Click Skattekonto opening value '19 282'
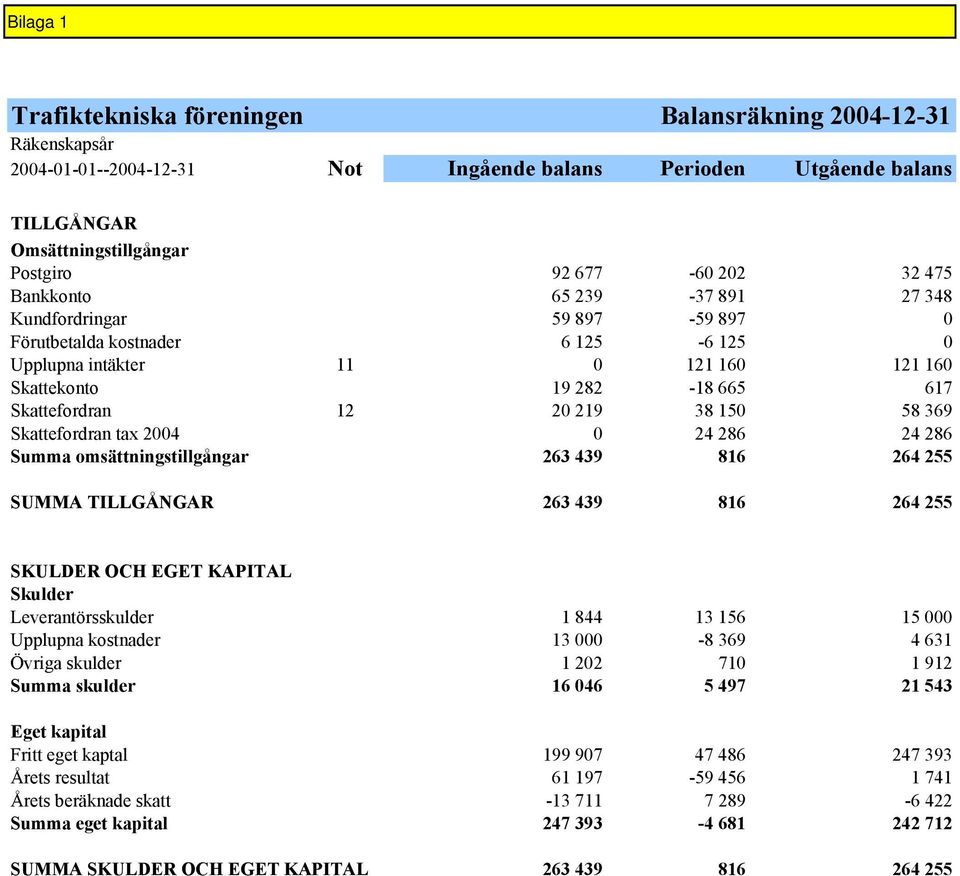This screenshot has height=876, width=960. click(x=577, y=388)
